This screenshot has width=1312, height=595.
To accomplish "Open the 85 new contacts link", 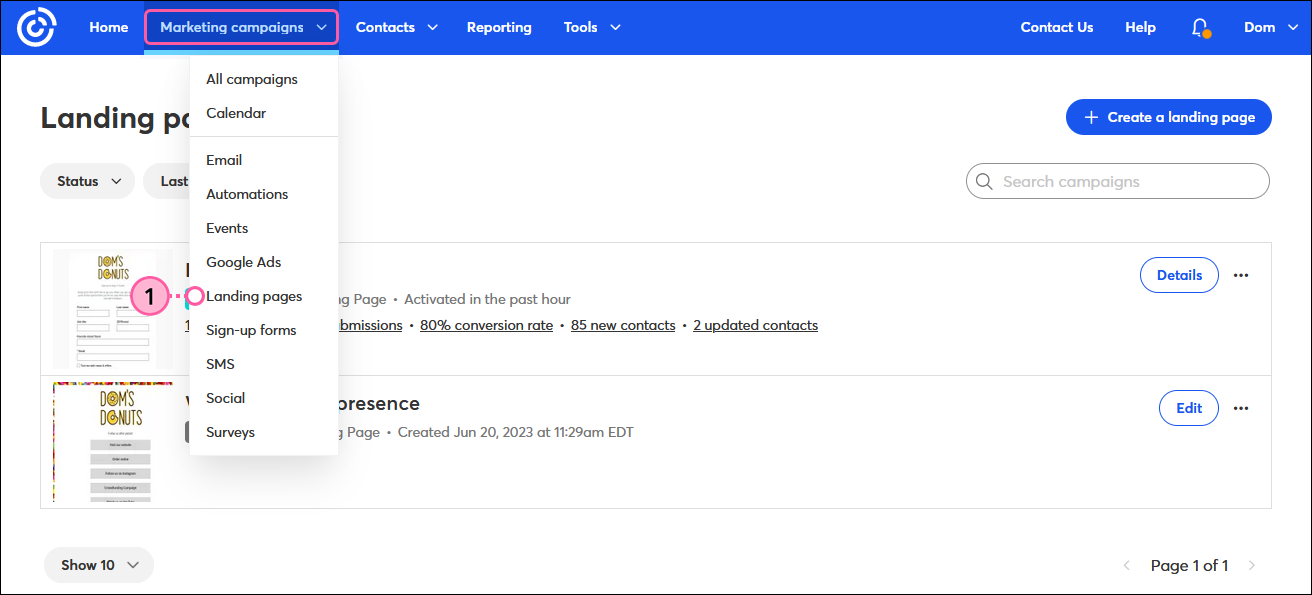I will pyautogui.click(x=623, y=325).
